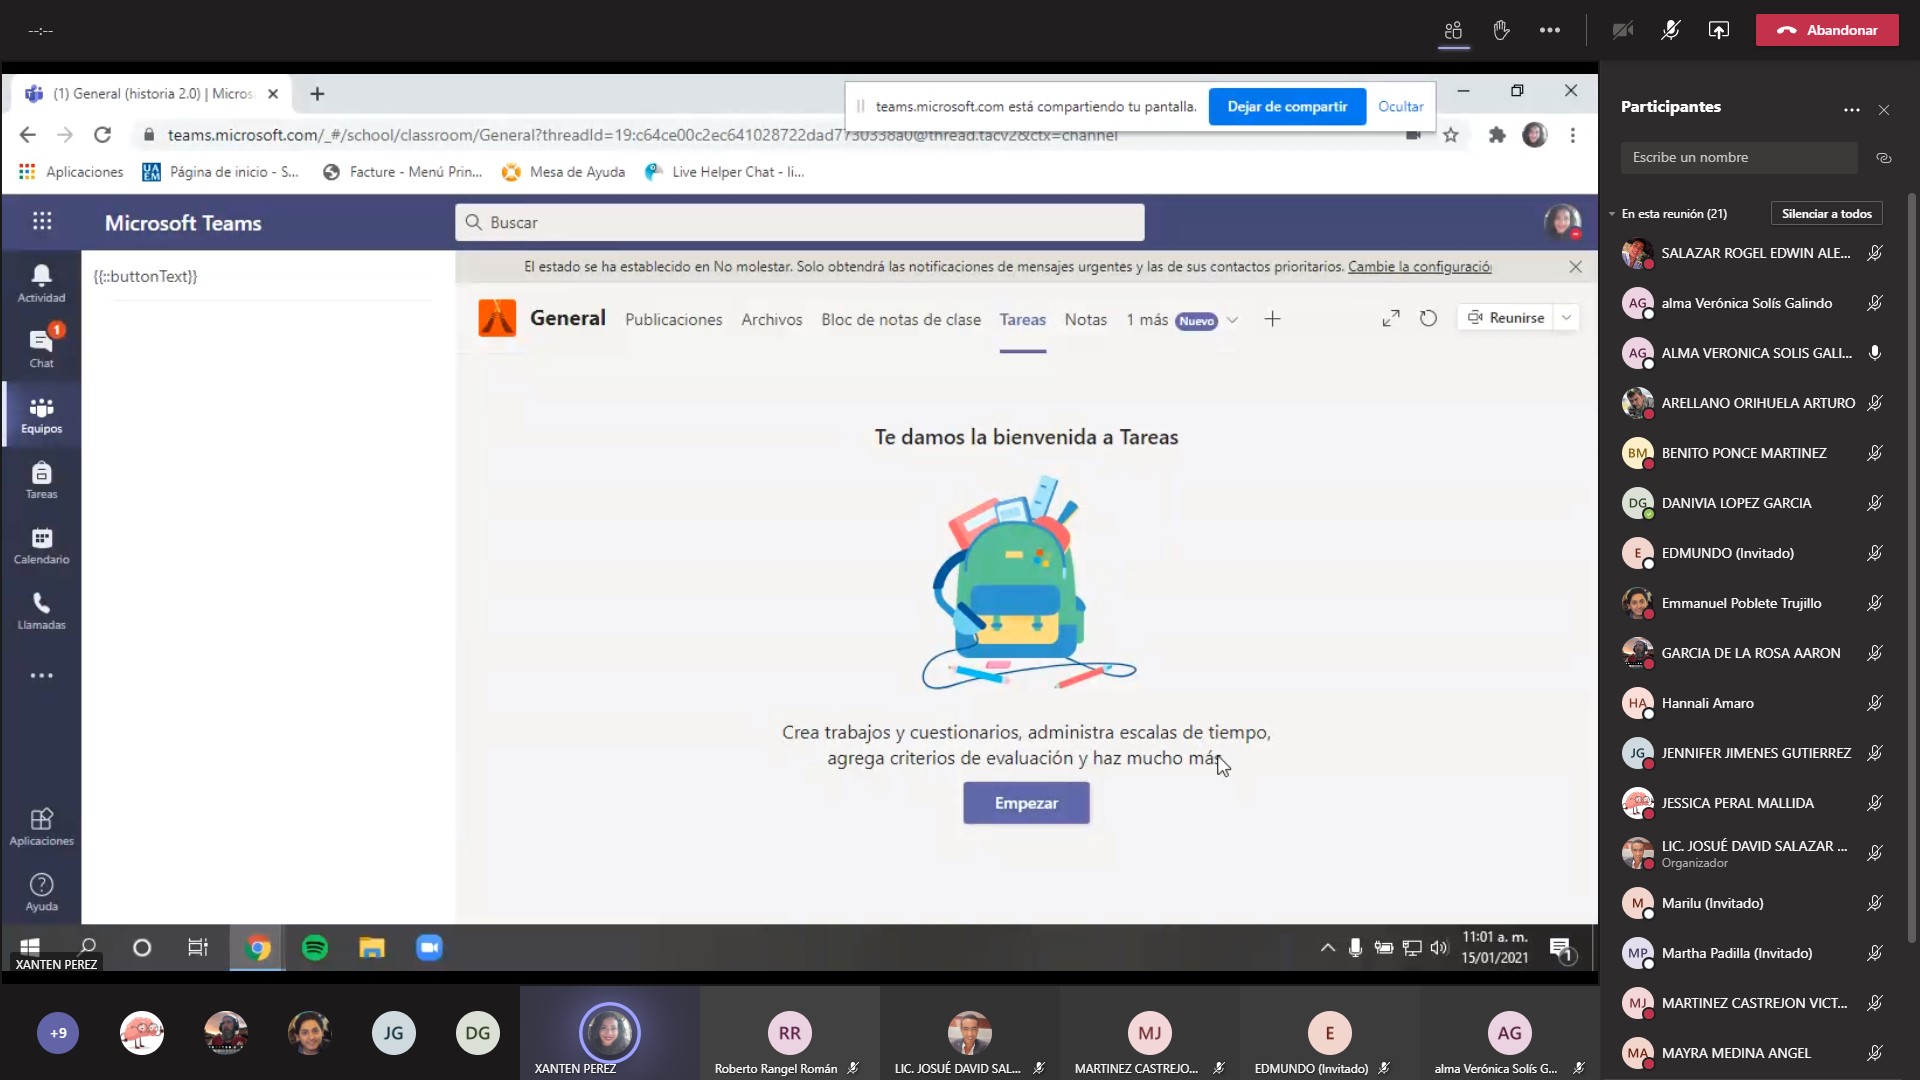1920x1080 pixels.
Task: Click the Escribe un nombre field
Action: (1739, 158)
